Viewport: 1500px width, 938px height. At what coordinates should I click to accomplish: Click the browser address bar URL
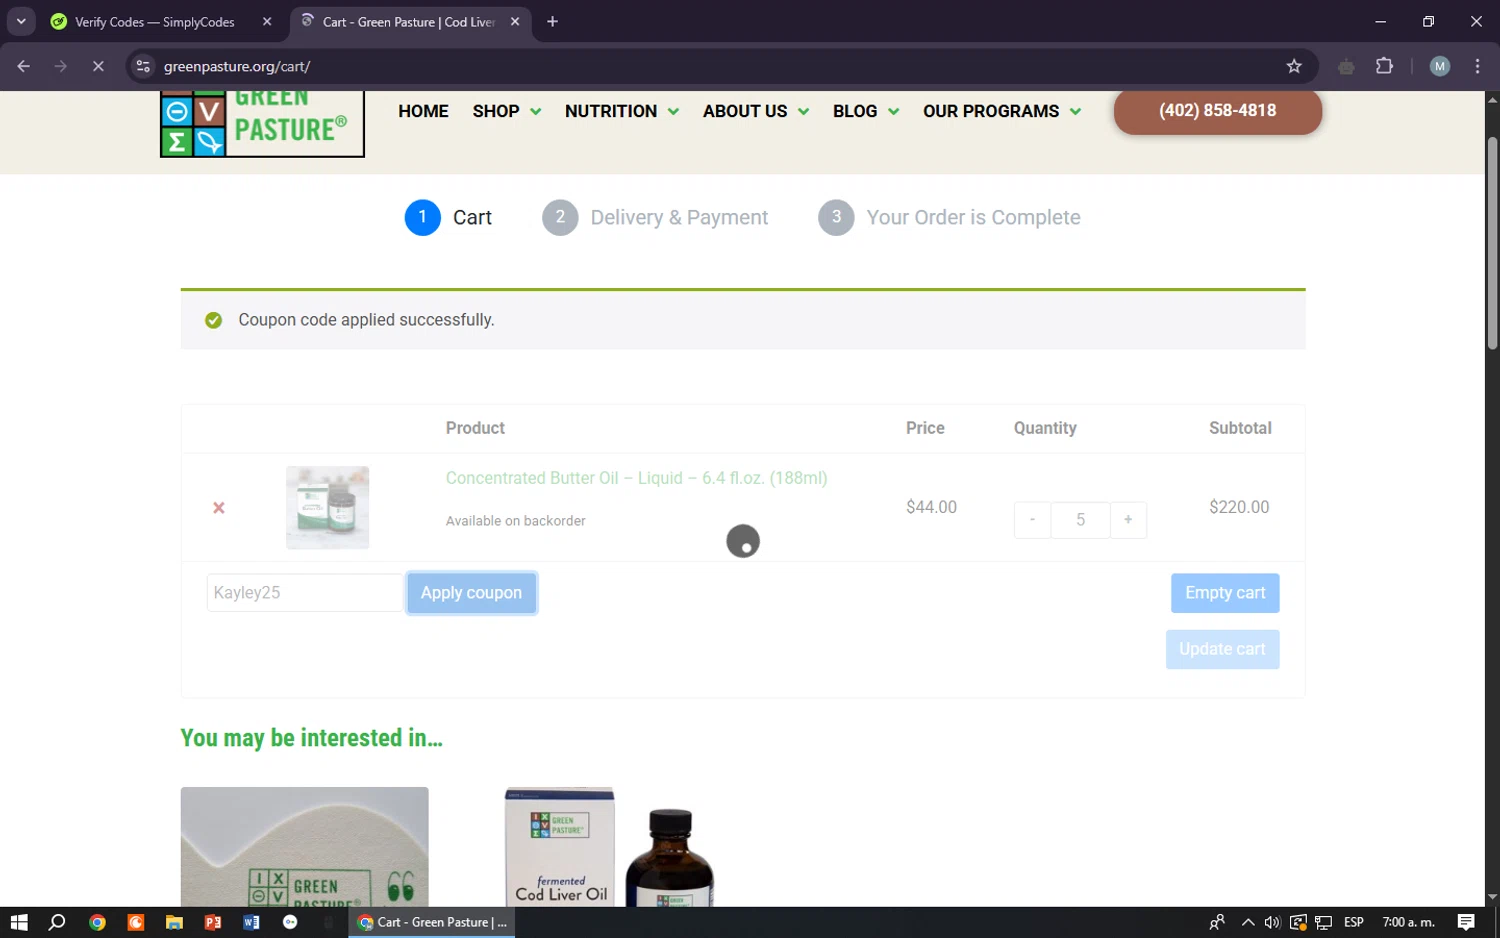tap(237, 66)
